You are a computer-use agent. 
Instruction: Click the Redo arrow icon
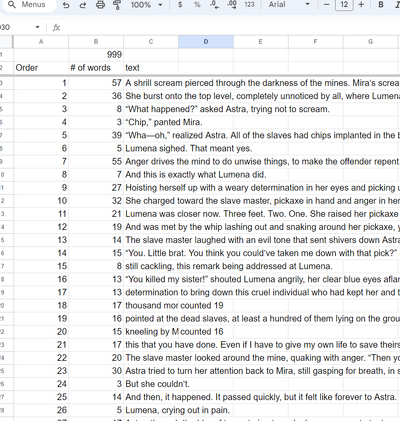[83, 5]
